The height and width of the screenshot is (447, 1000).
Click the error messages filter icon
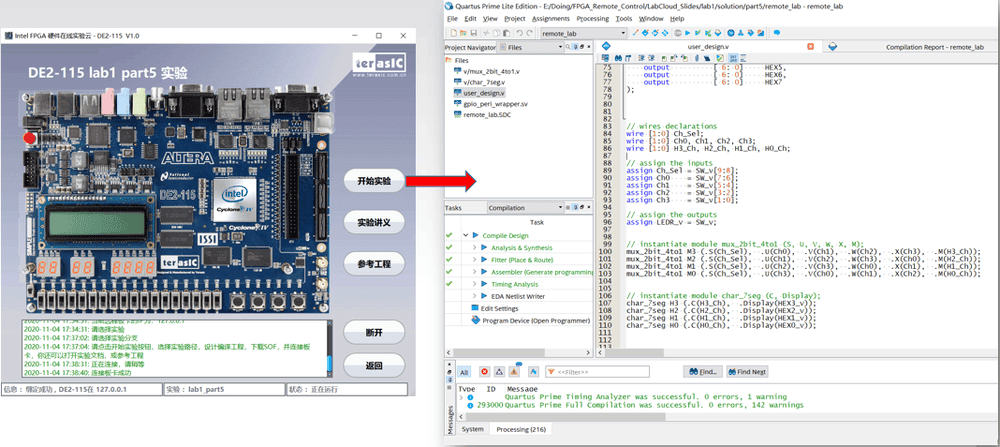pyautogui.click(x=484, y=371)
